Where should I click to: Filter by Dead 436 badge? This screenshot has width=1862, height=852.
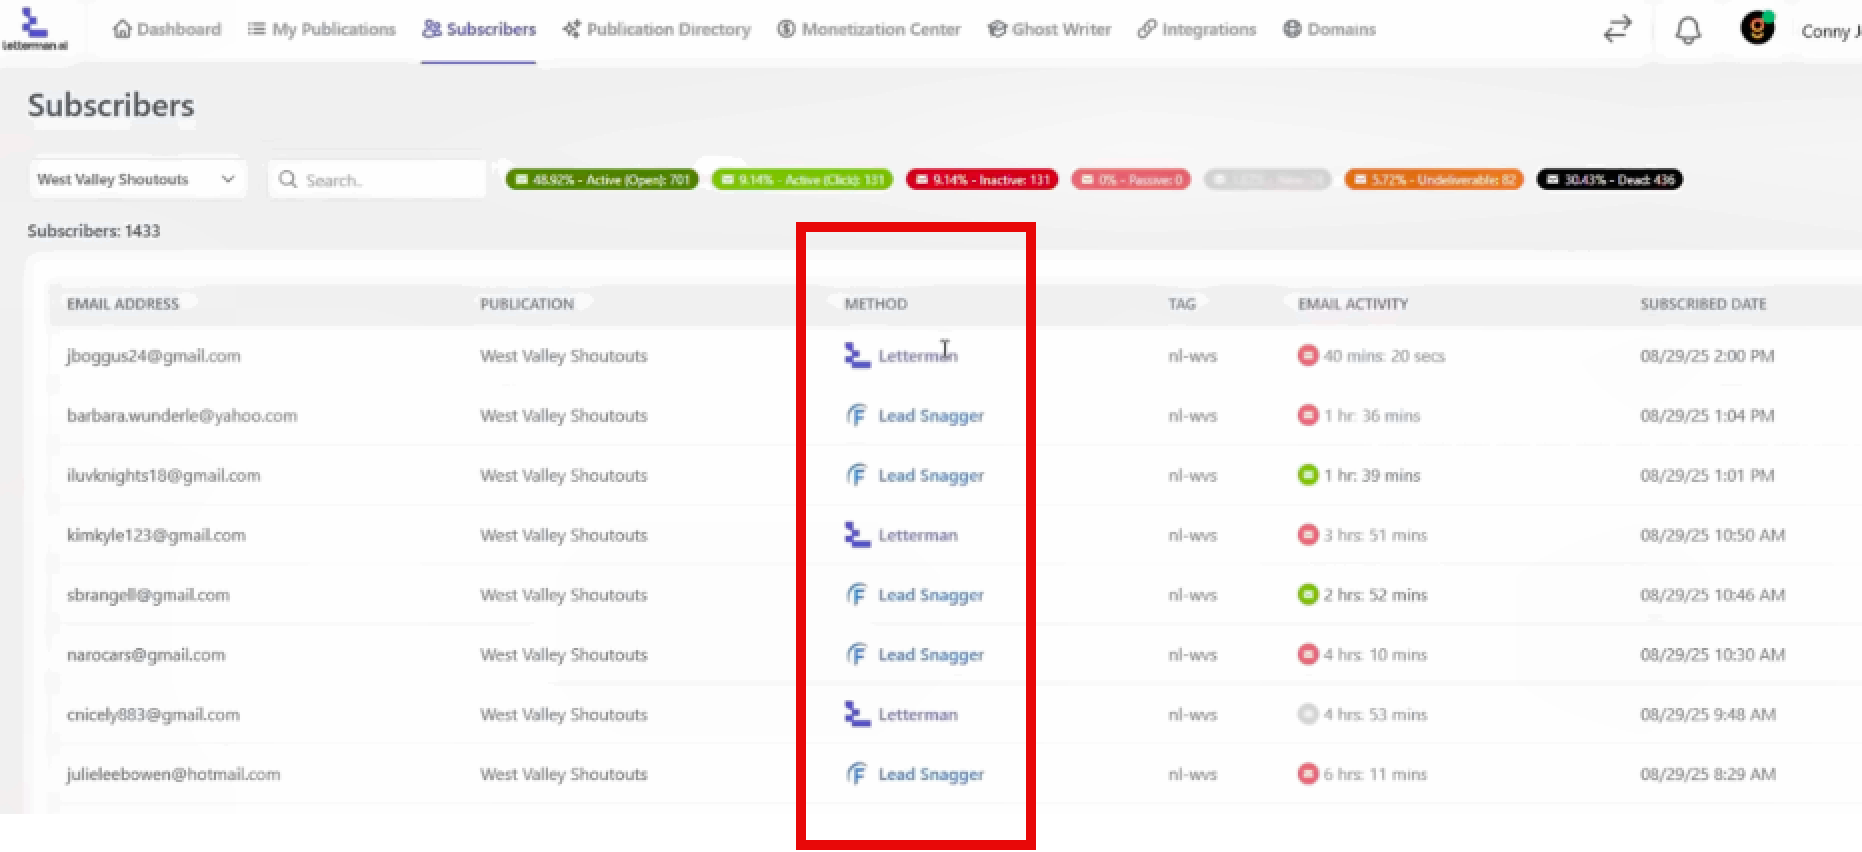pyautogui.click(x=1609, y=180)
